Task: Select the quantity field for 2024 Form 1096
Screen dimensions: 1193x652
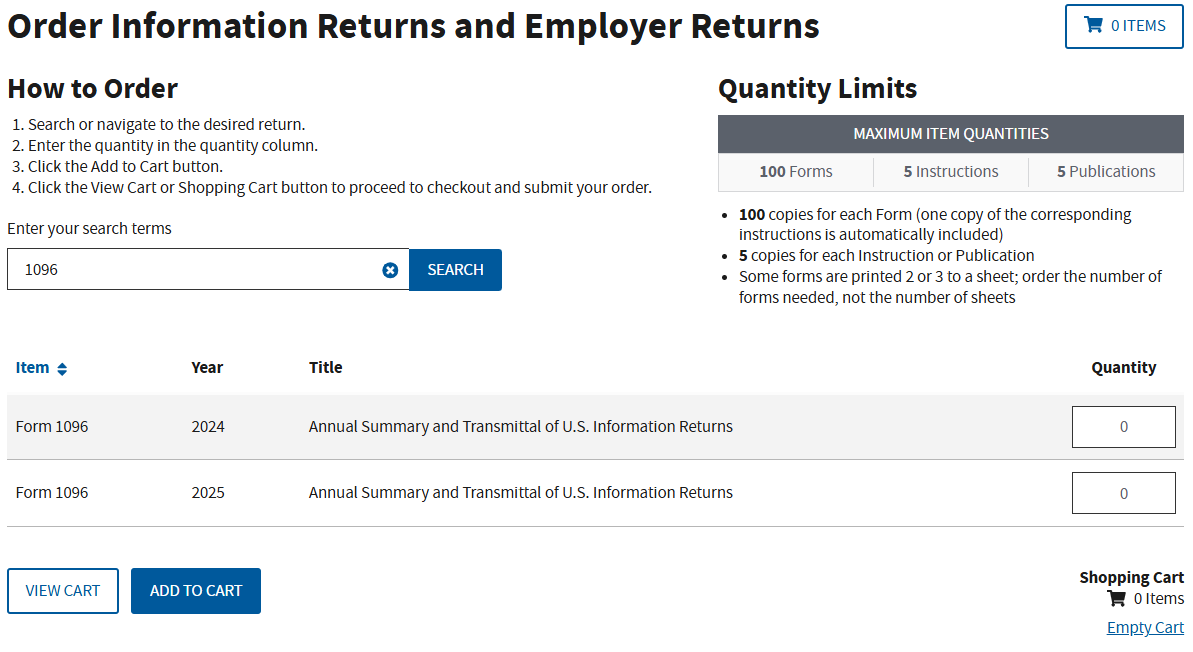Action: [x=1123, y=426]
